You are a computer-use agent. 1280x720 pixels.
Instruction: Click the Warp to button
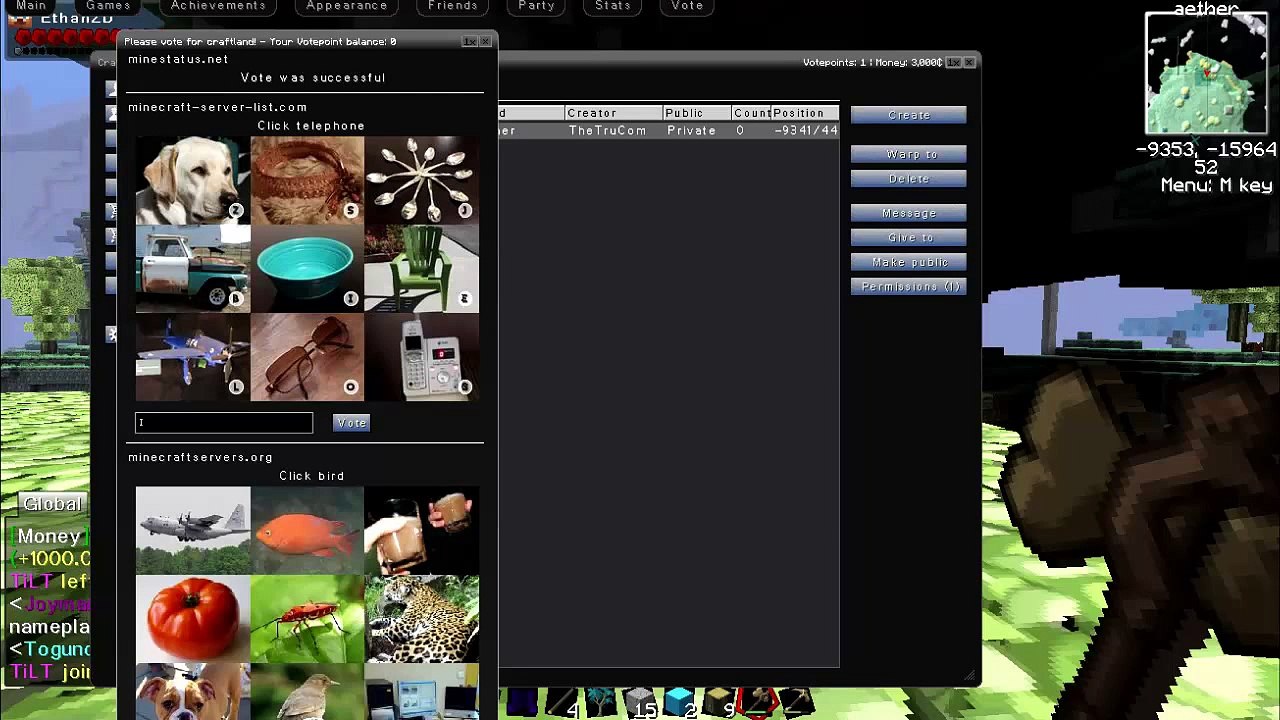click(x=909, y=154)
